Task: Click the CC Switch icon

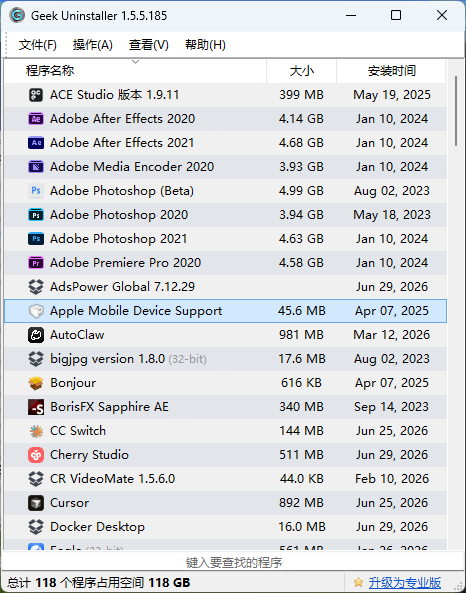Action: (x=36, y=431)
